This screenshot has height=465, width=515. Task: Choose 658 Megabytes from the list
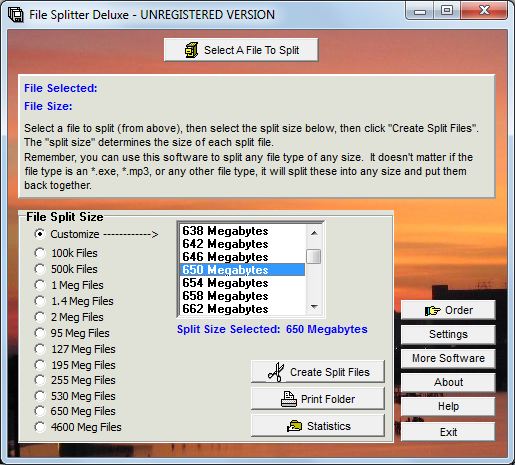coord(242,296)
